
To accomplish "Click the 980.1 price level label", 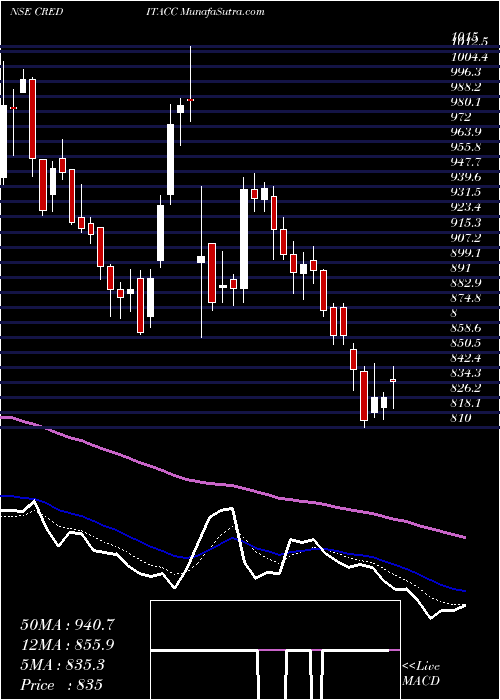I will (468, 102).
